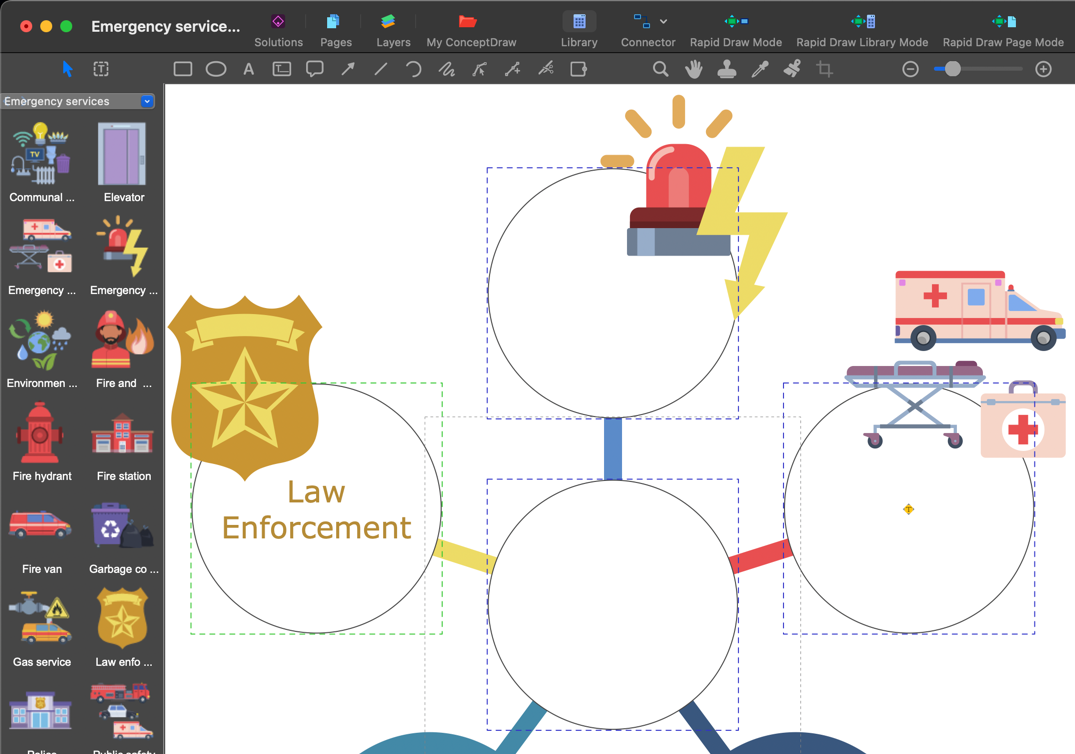Select the ambulance graphic on canvas
This screenshot has width=1075, height=754.
[x=979, y=310]
